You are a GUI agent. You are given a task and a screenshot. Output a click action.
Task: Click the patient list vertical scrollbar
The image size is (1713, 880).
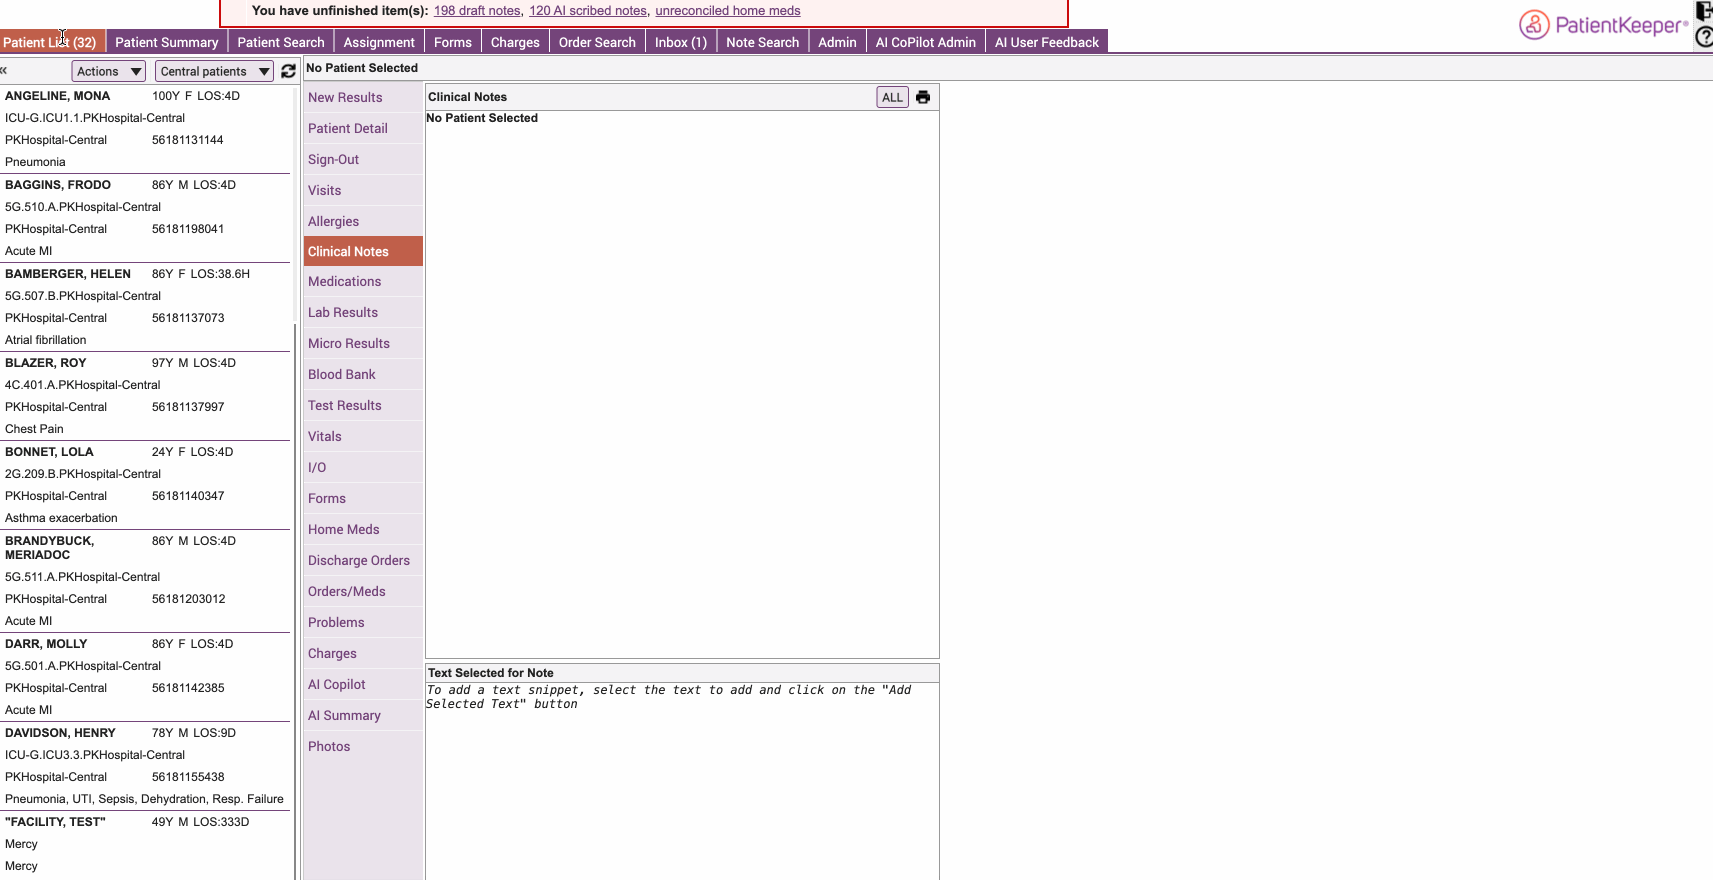295,500
